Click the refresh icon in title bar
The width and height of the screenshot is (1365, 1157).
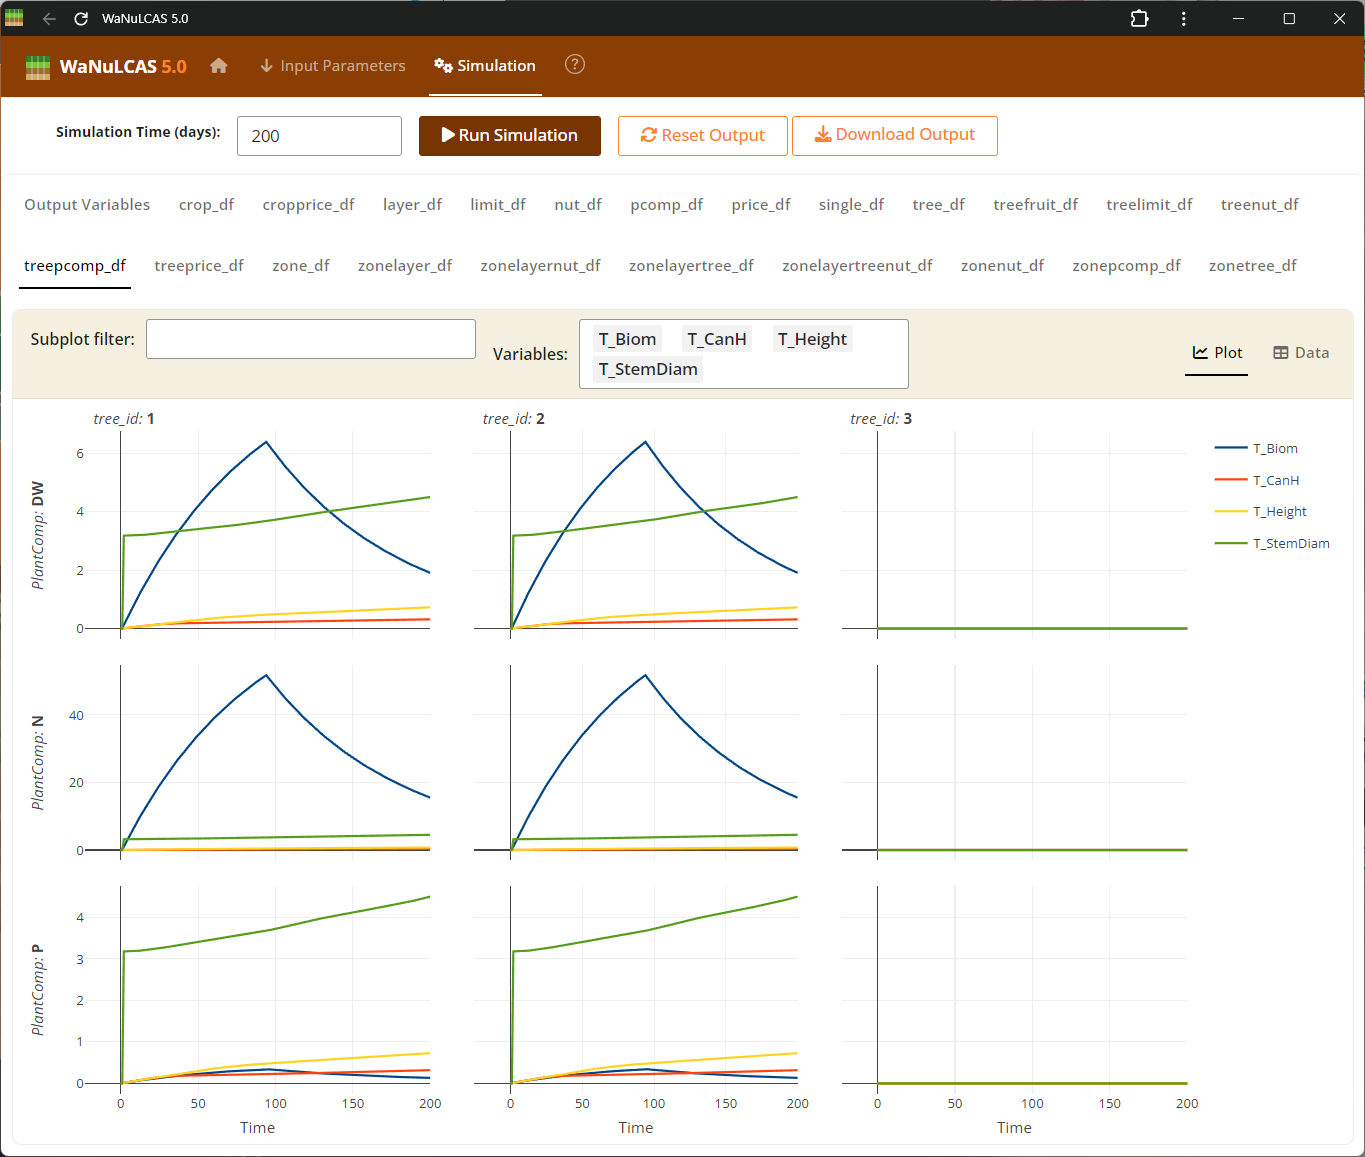(81, 19)
